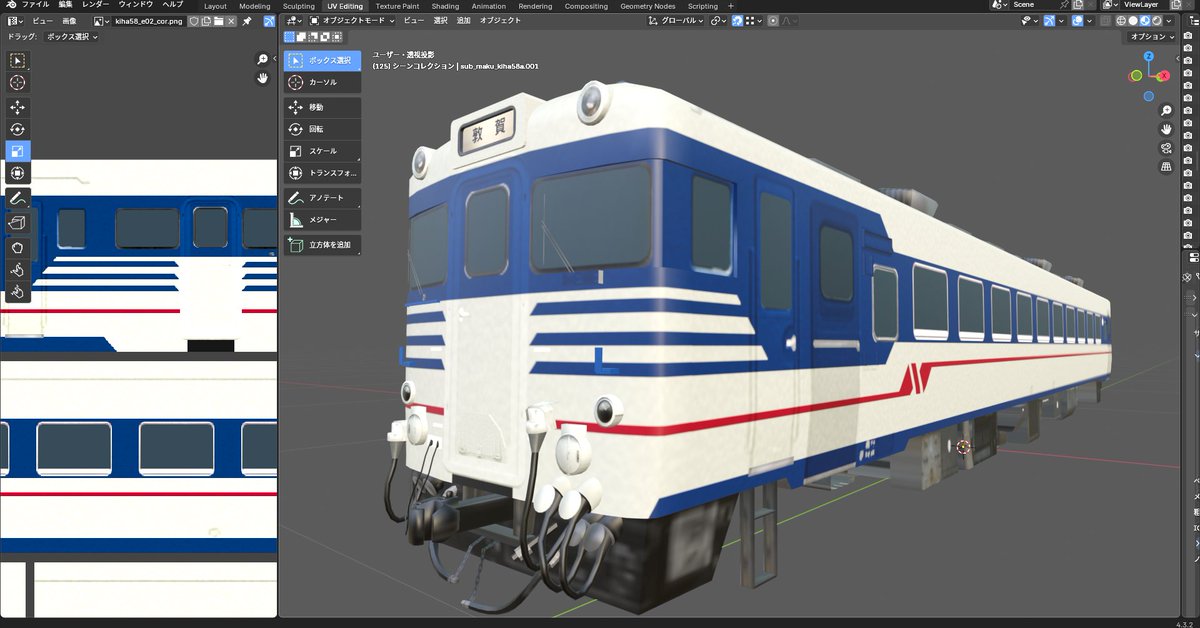Click the red X axis on navigation gizmo

pyautogui.click(x=1163, y=76)
